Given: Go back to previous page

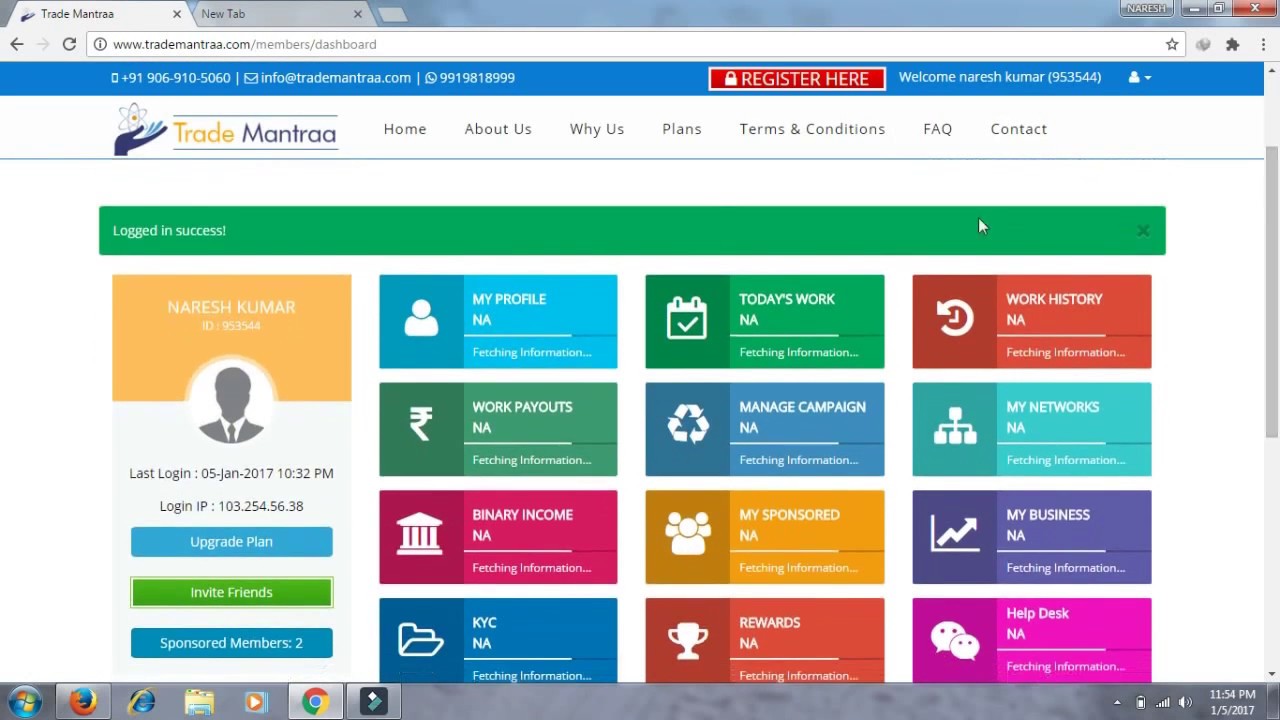Looking at the screenshot, I should click(x=17, y=44).
